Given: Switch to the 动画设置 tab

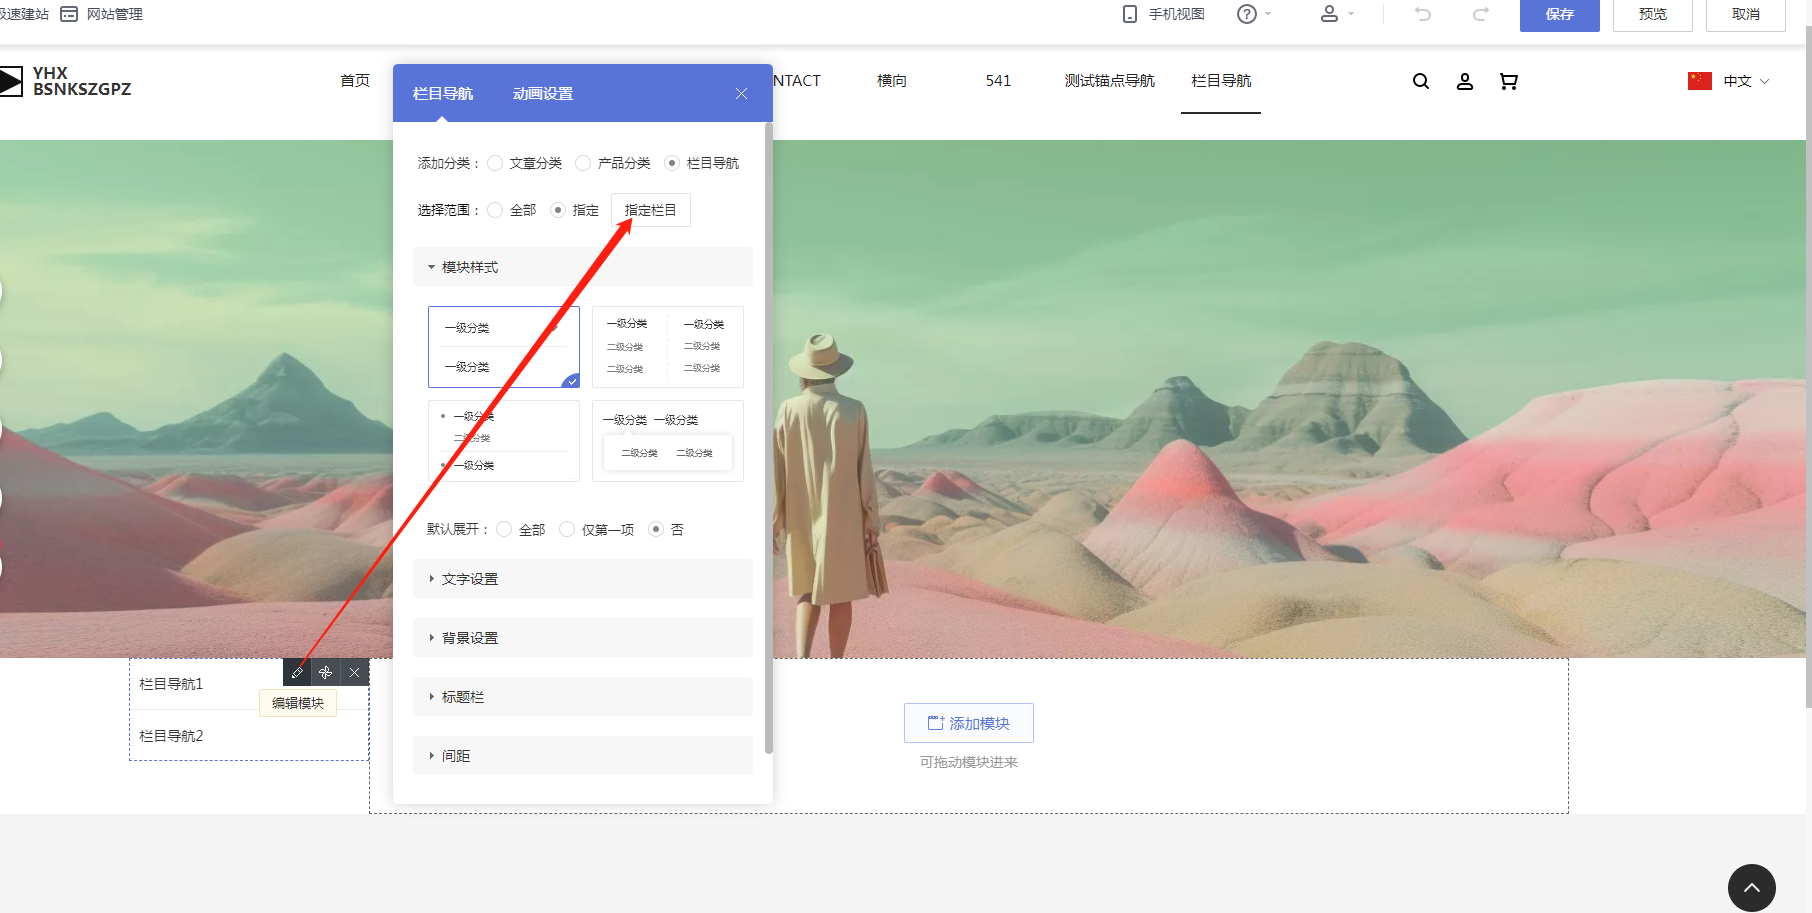Looking at the screenshot, I should pos(542,93).
